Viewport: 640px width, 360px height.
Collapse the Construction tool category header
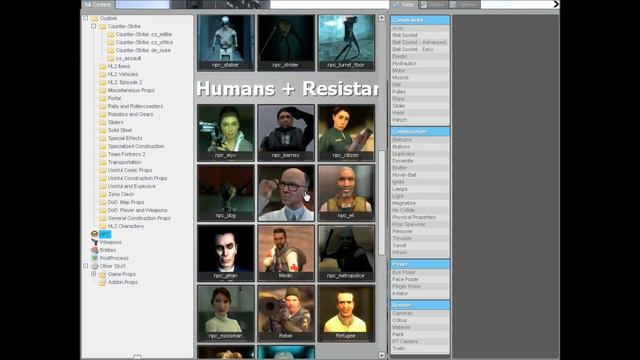pos(420,131)
